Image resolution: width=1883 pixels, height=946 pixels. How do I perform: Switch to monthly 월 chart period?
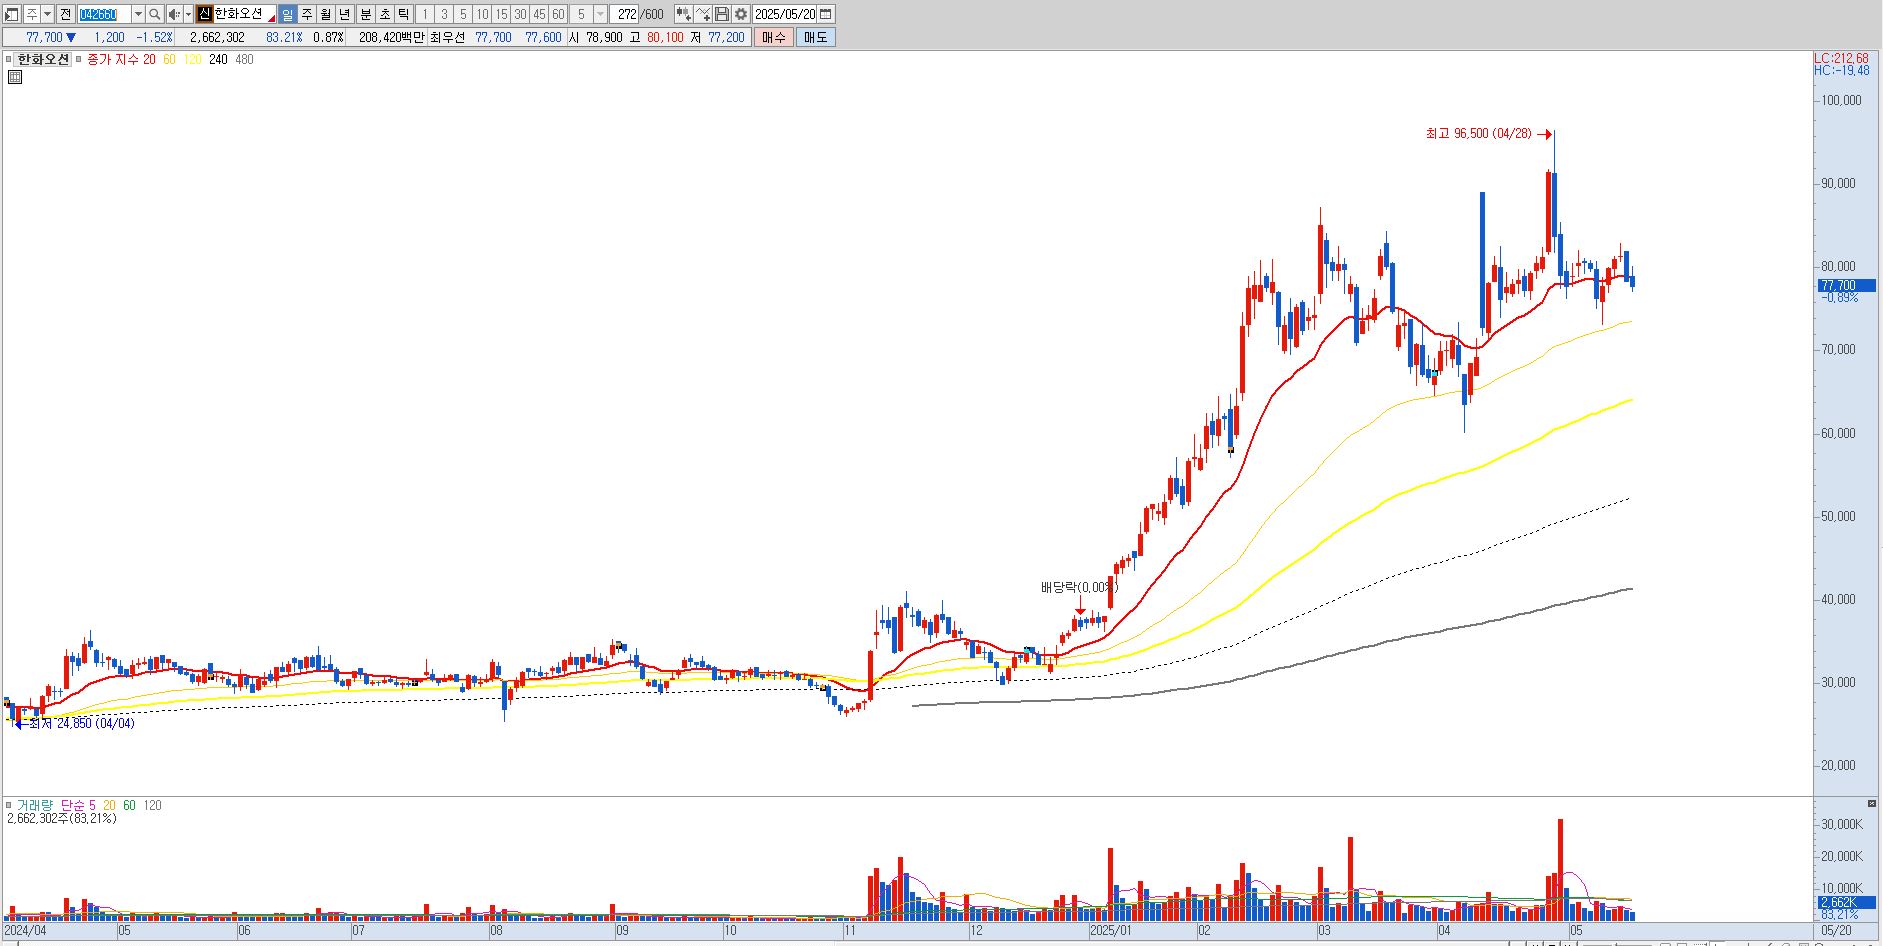pyautogui.click(x=326, y=14)
